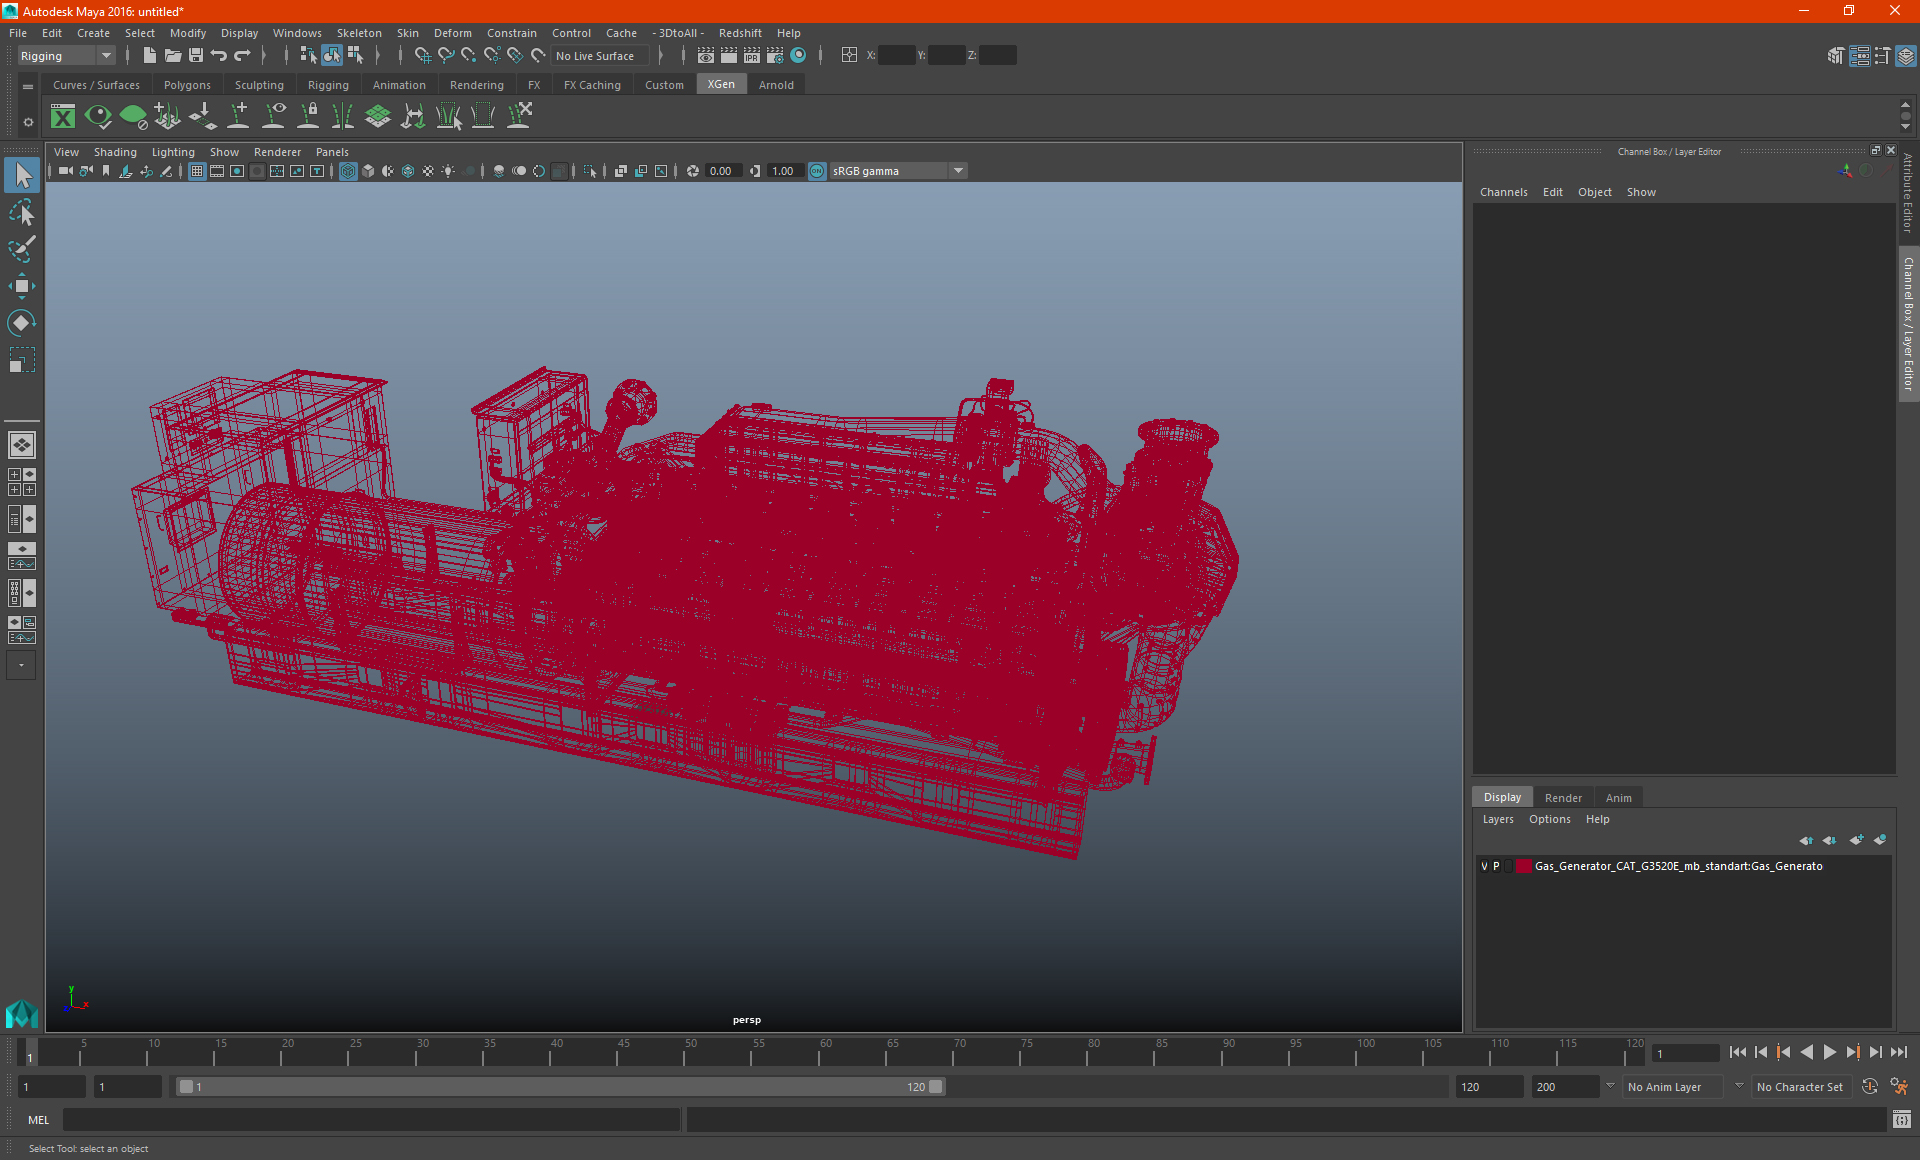Click the Redo arrow icon
Viewport: 1920px width, 1160px height.
coord(242,56)
